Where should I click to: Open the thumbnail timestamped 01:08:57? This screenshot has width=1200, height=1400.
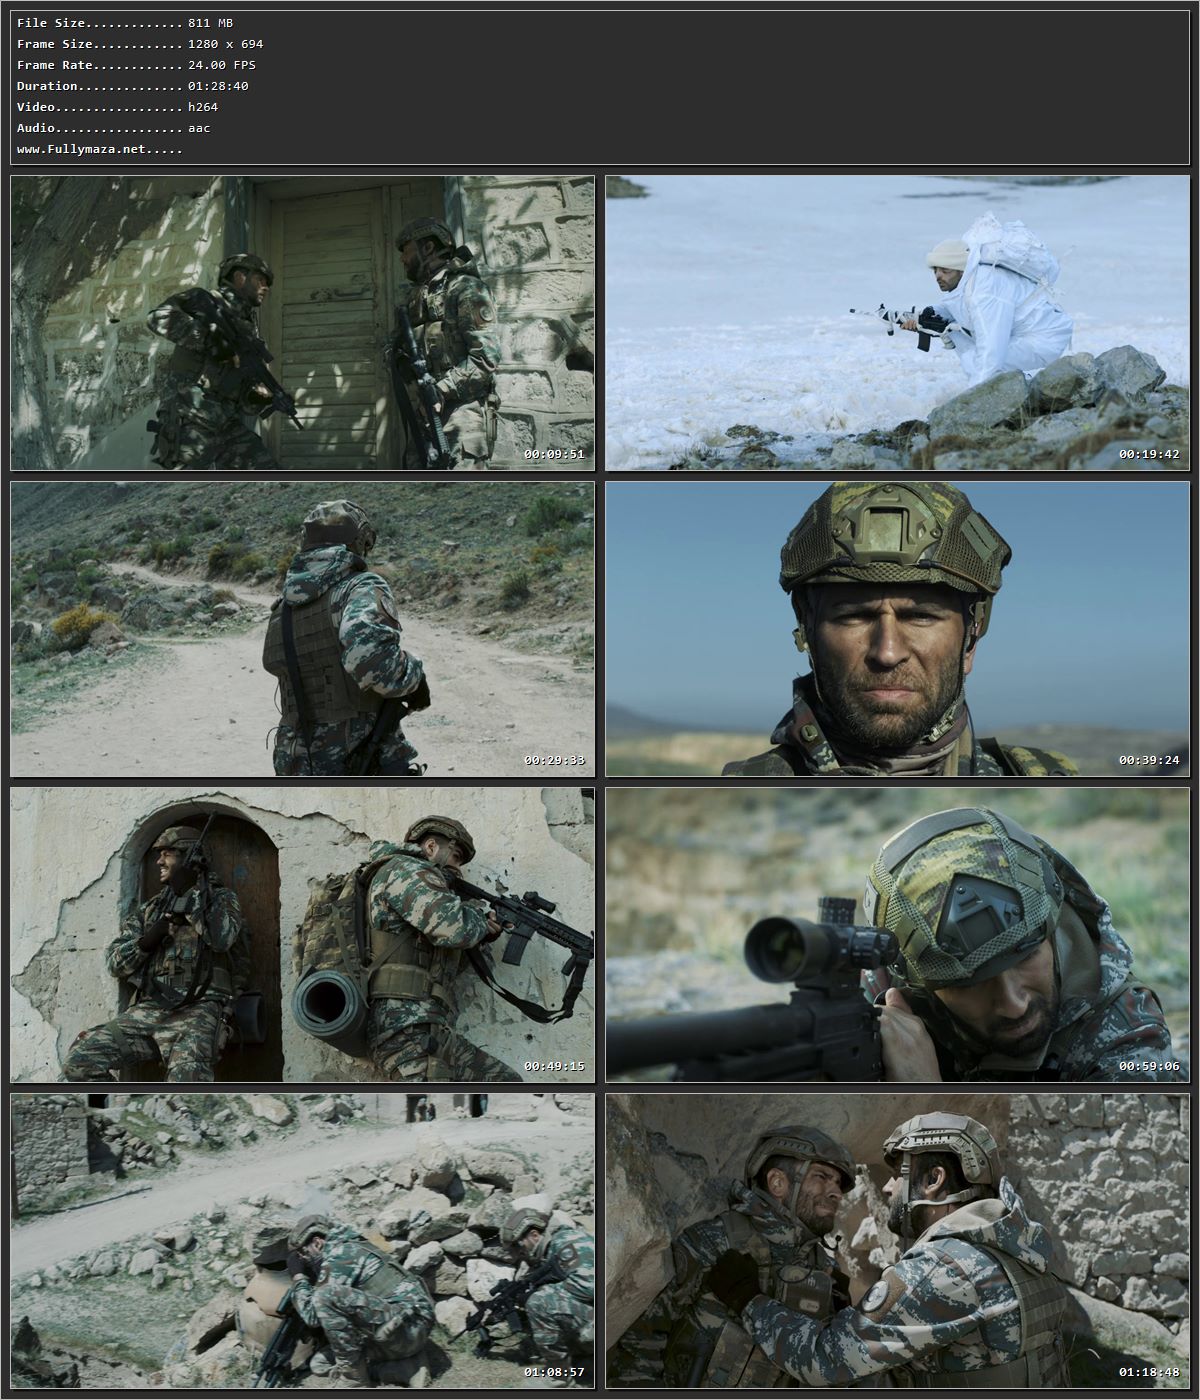[303, 1241]
